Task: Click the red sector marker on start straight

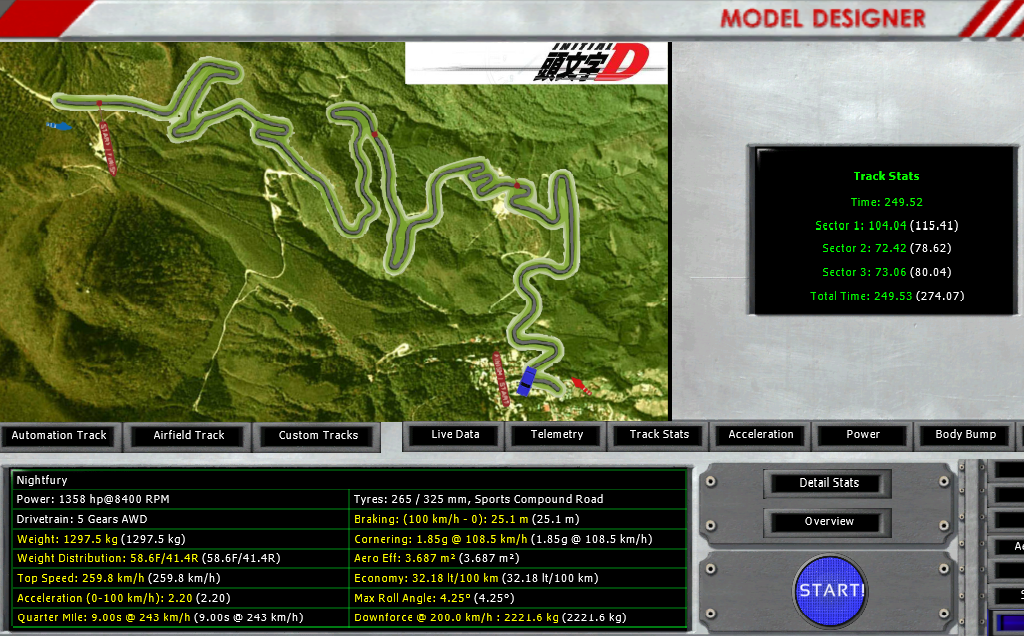Action: [x=99, y=103]
